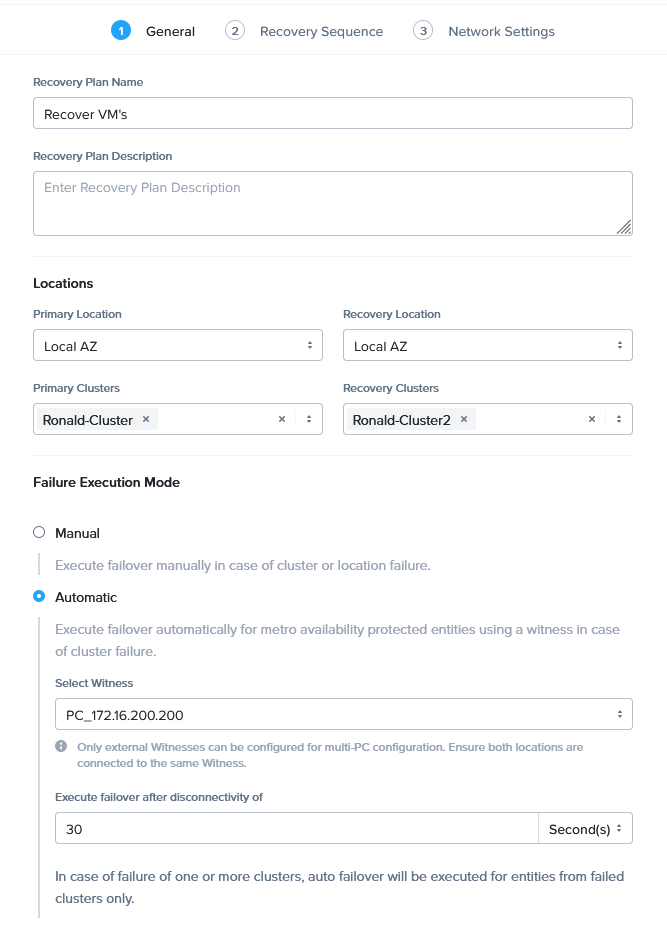Click the failover disconnectivity seconds field
Image resolution: width=667 pixels, height=936 pixels.
pyautogui.click(x=296, y=829)
